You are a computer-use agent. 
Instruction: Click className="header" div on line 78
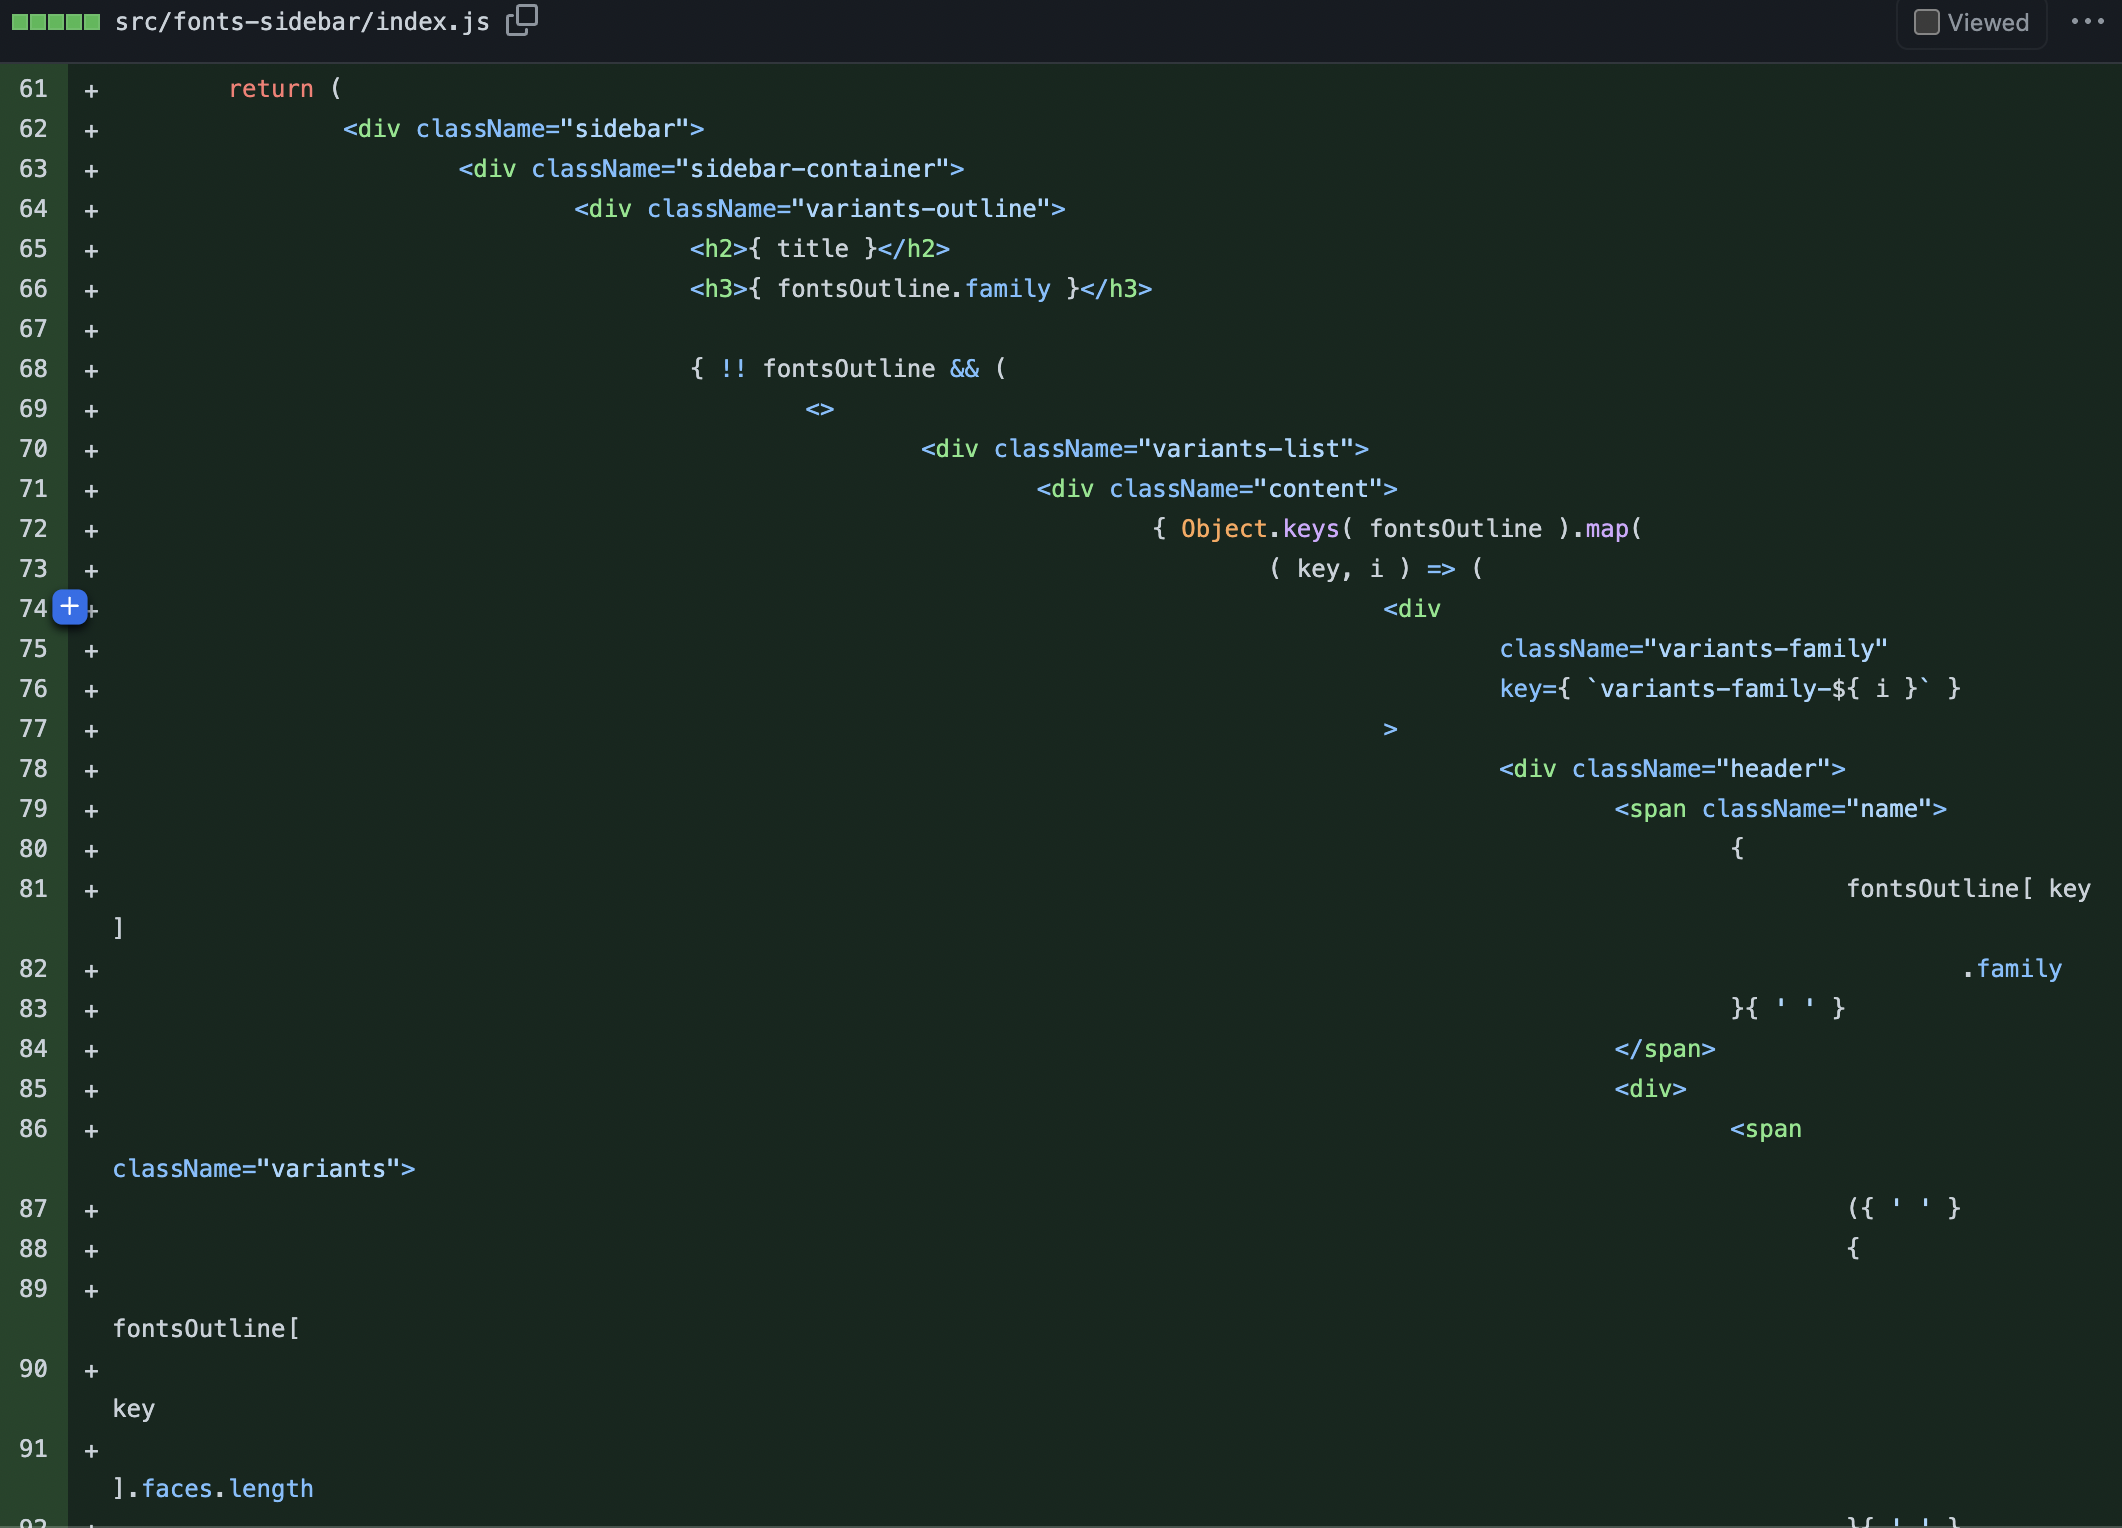pos(1672,769)
